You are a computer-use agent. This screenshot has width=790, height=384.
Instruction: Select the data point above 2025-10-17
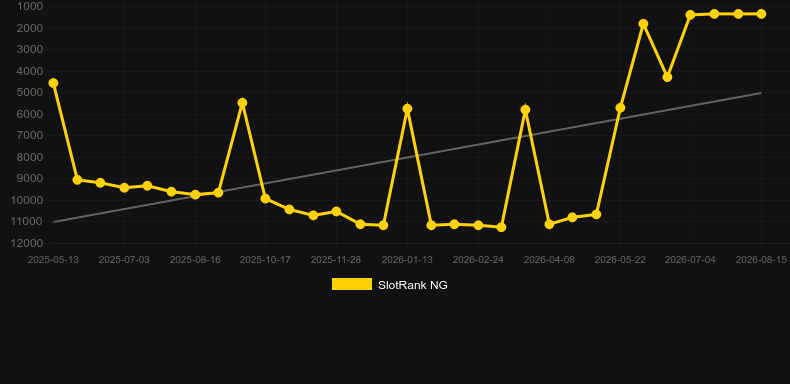tap(266, 199)
